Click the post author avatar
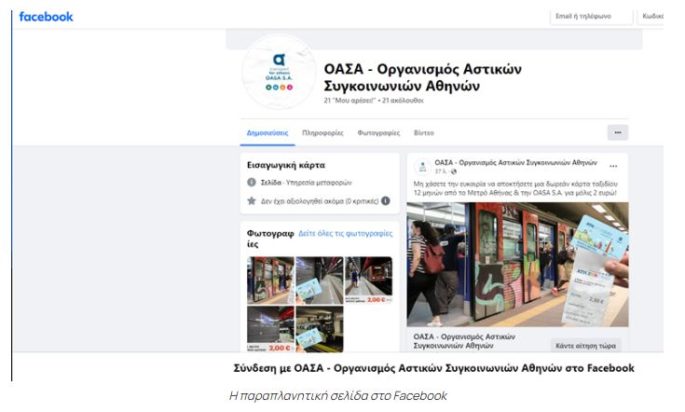 pos(422,166)
